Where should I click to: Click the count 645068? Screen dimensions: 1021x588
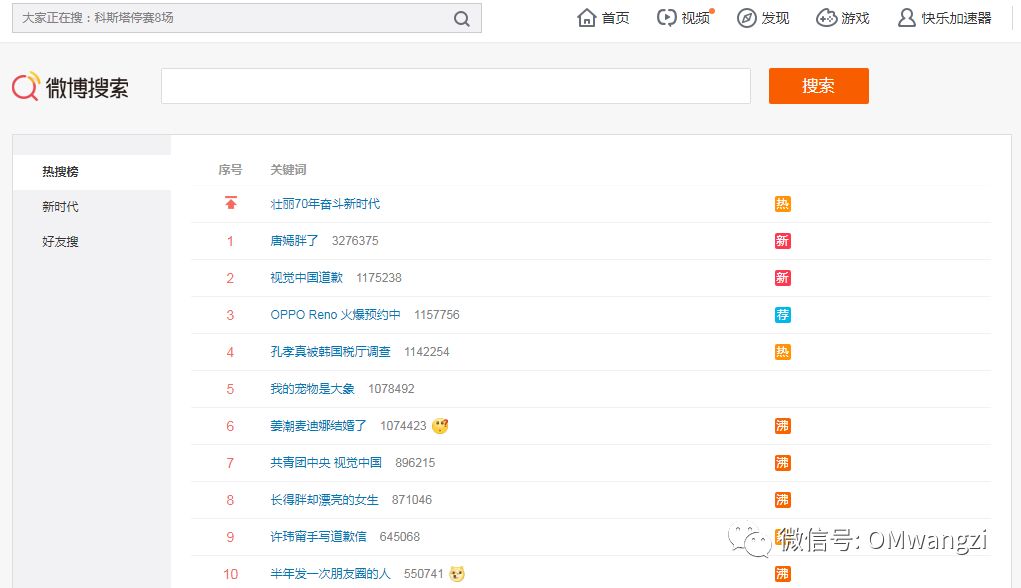[400, 537]
